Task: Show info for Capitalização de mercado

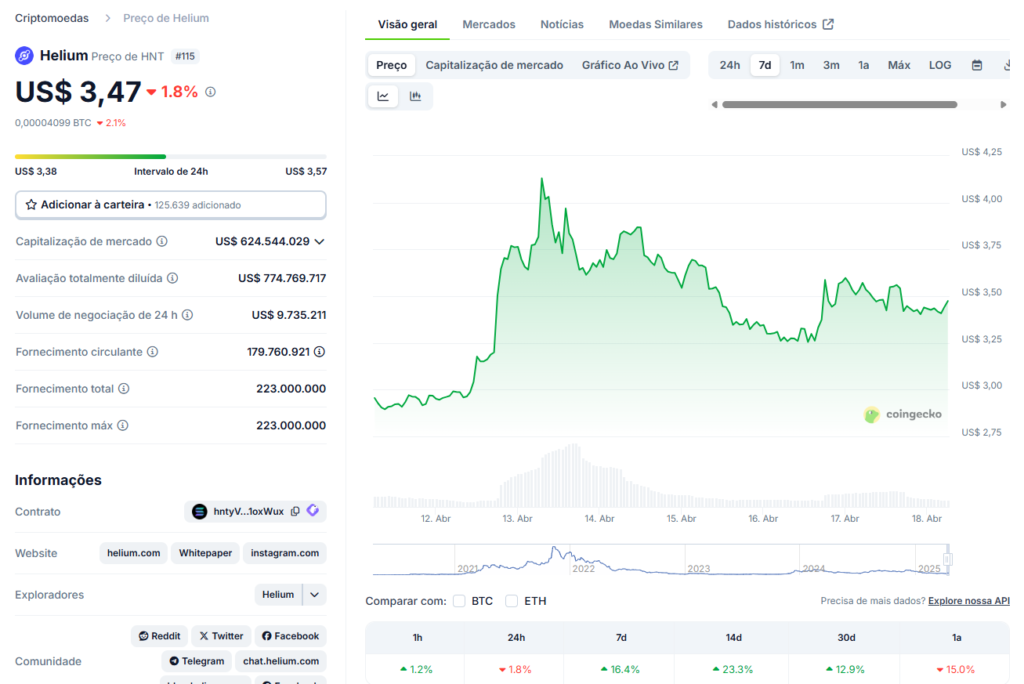Action: [162, 241]
